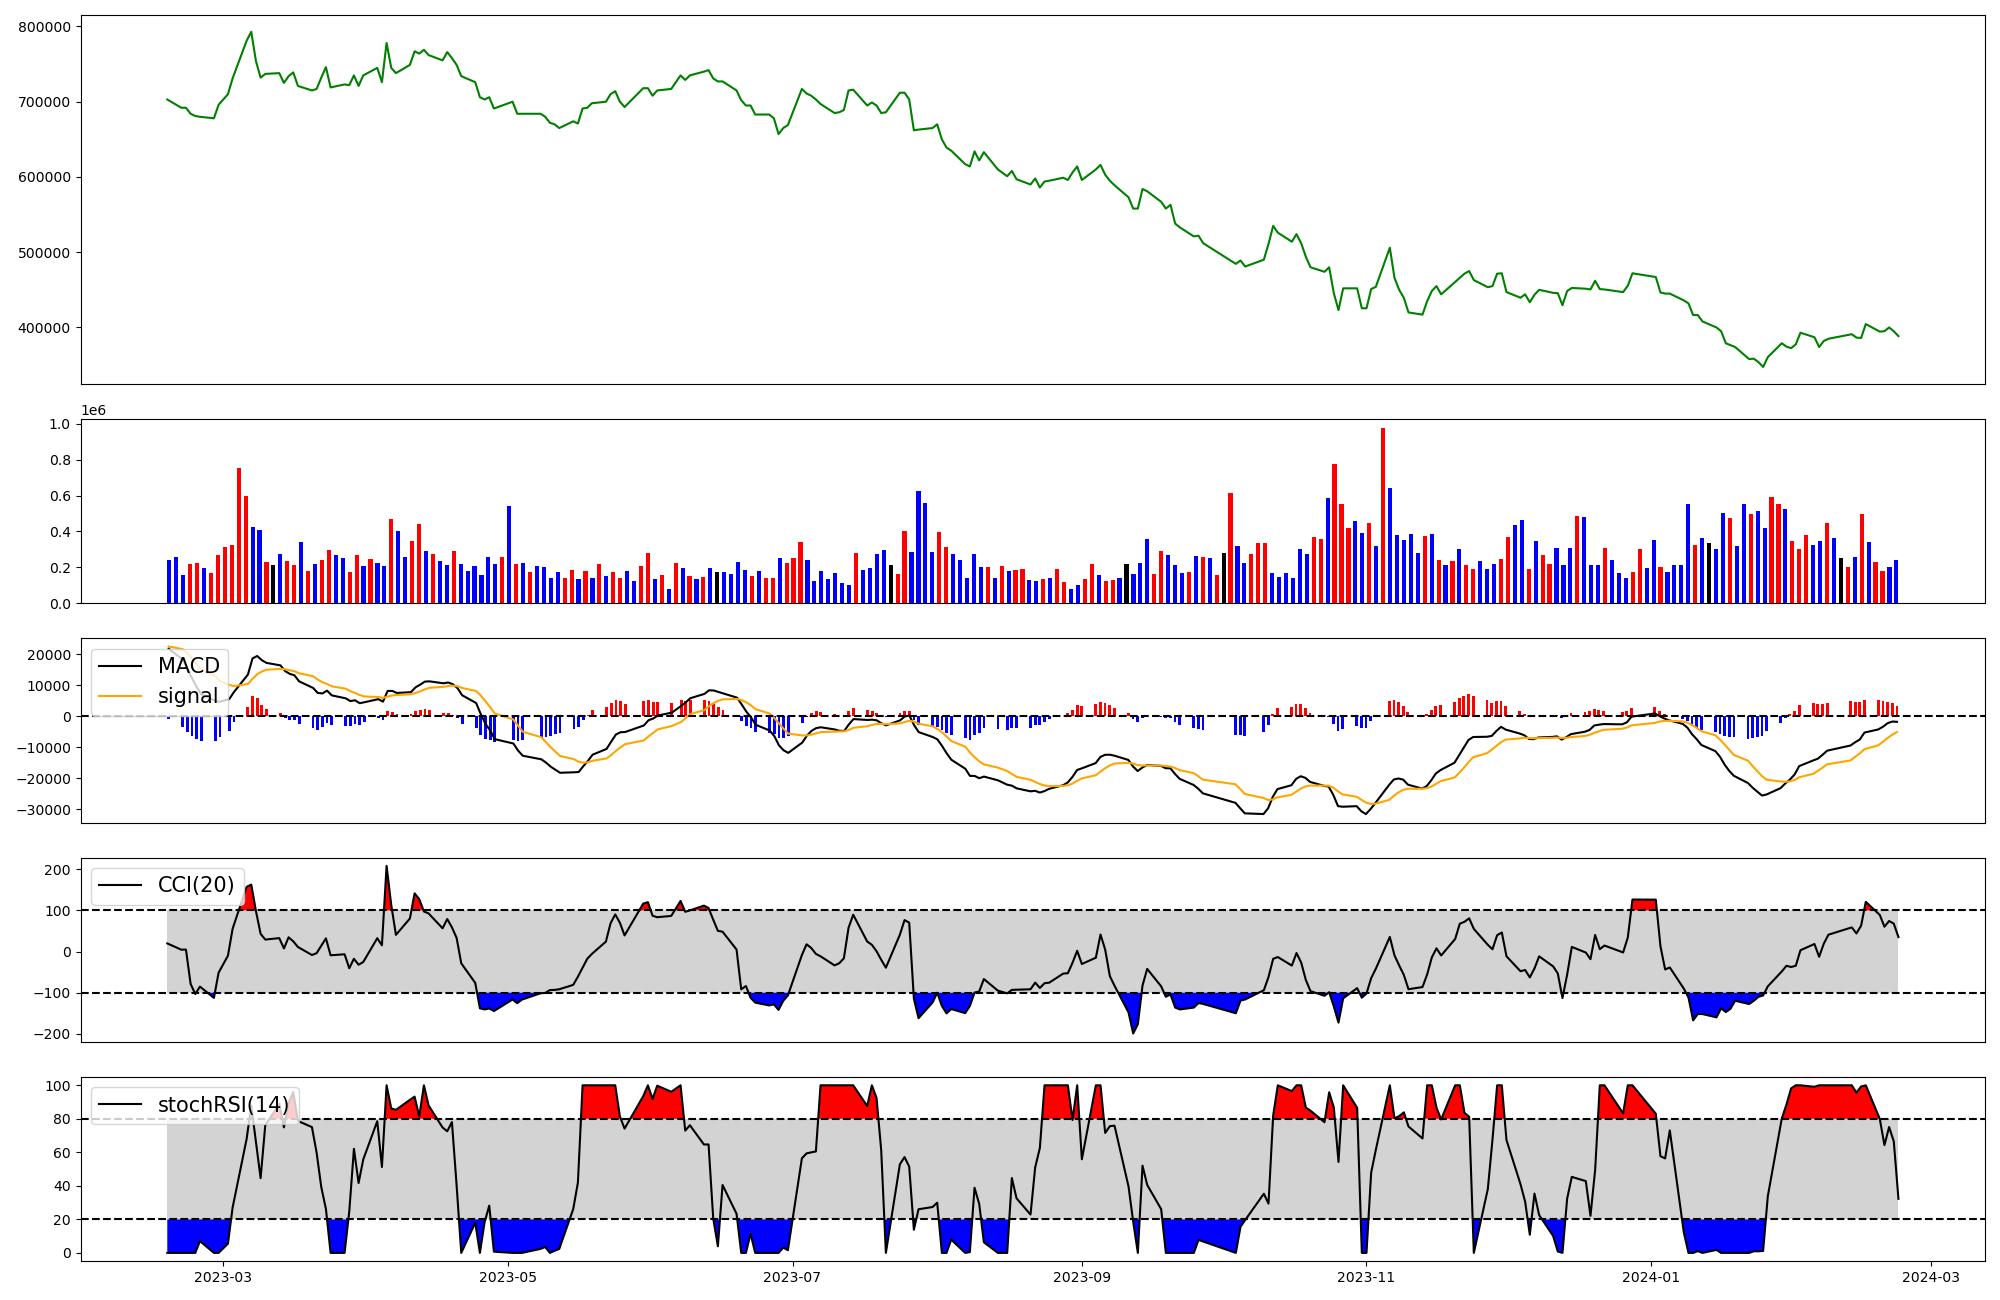The image size is (2000, 1300).
Task: Click the 2024-01 date tick label
Action: (1651, 1277)
